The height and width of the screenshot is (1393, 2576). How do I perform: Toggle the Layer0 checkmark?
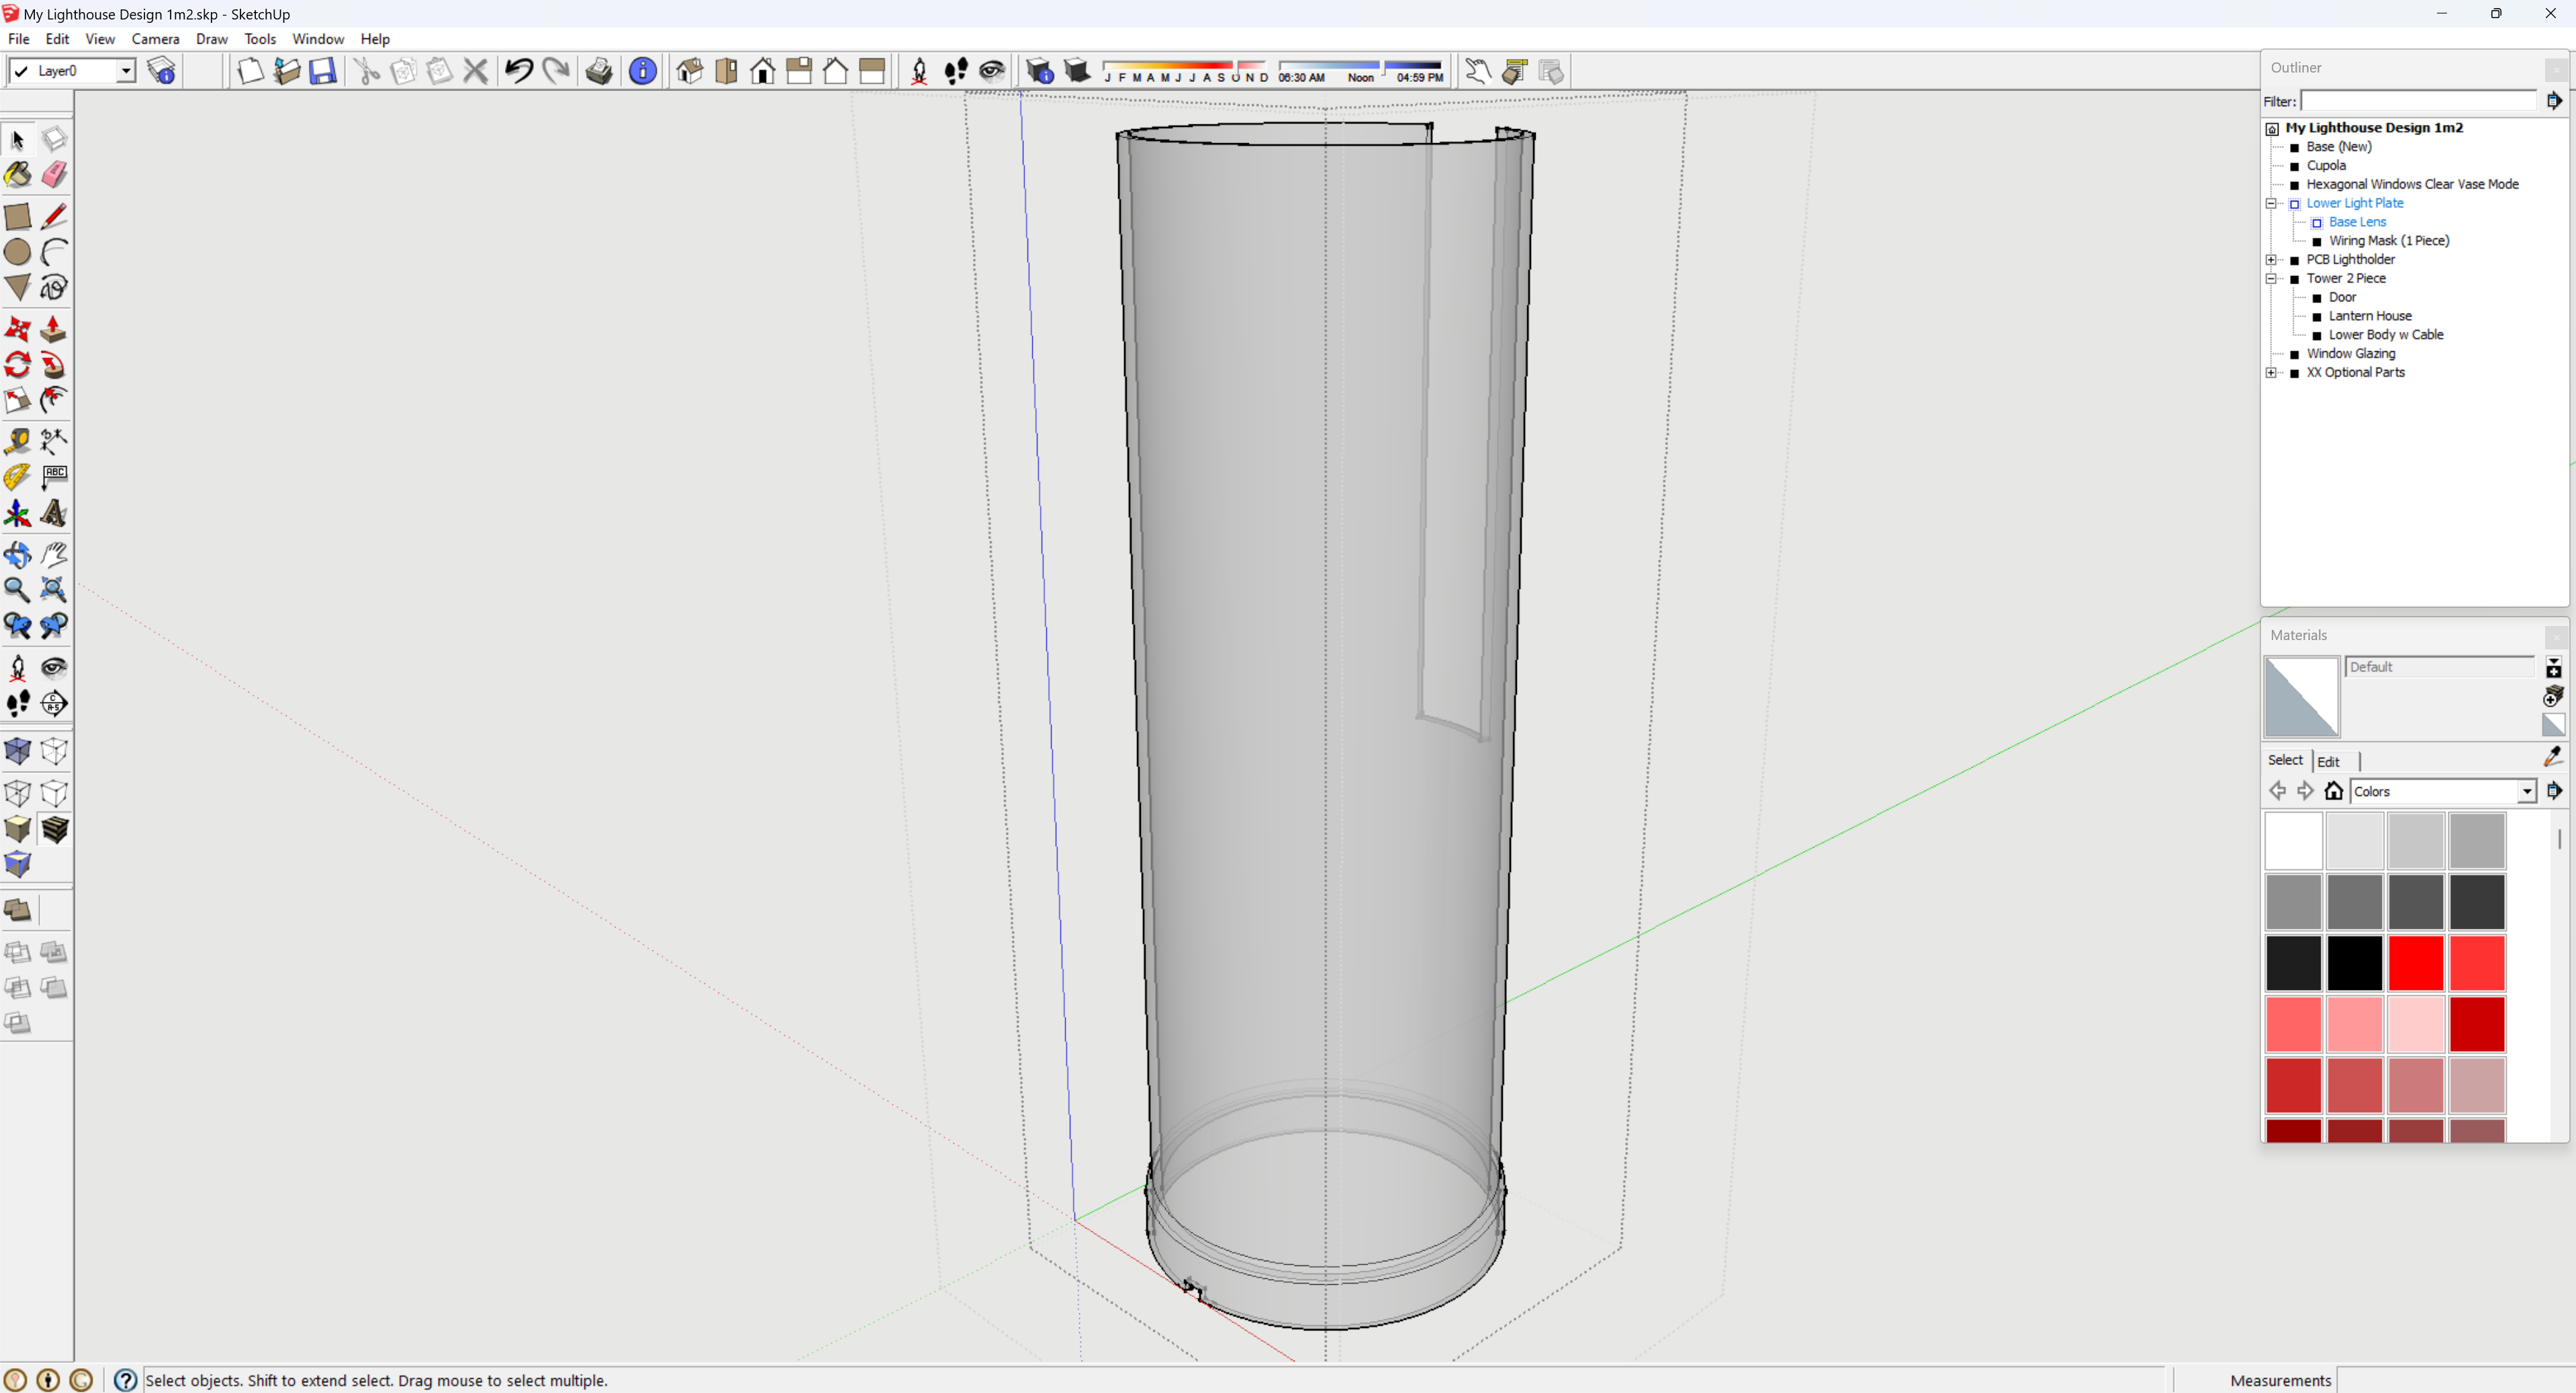click(20, 71)
